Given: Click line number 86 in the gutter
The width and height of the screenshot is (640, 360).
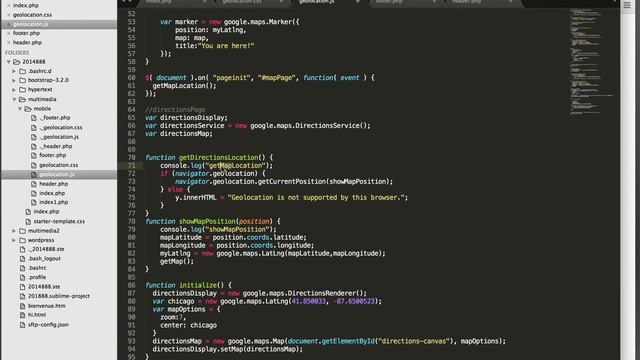Looking at the screenshot, I should 131,285.
